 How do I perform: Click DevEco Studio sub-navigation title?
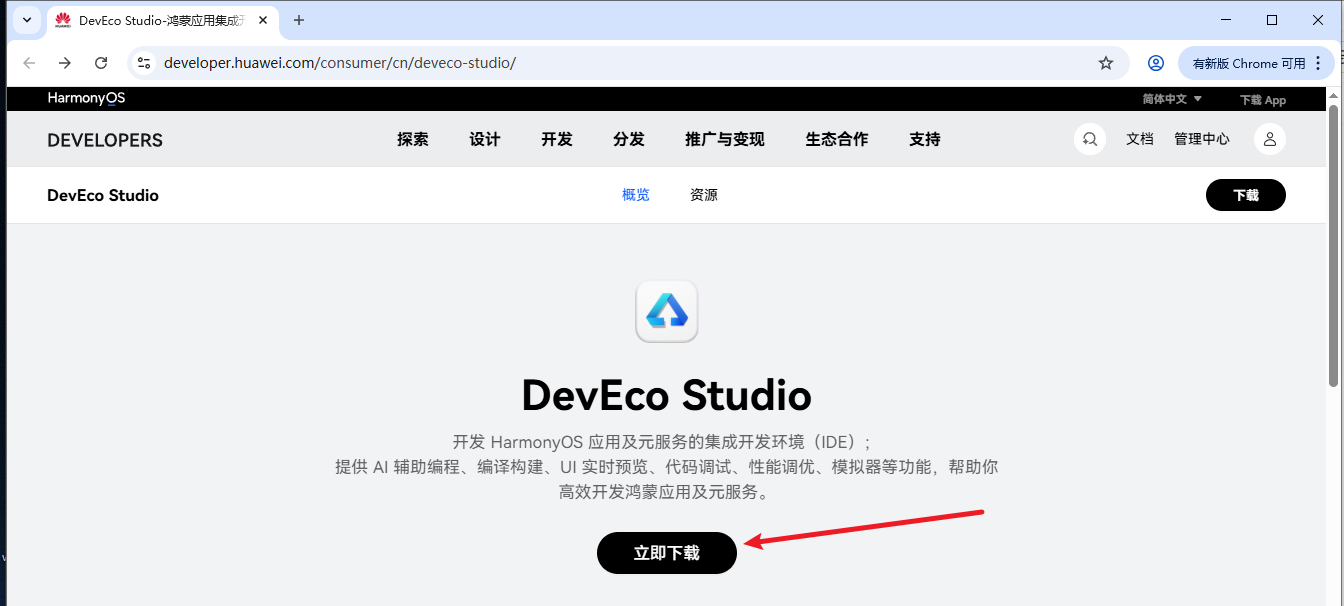pos(103,195)
